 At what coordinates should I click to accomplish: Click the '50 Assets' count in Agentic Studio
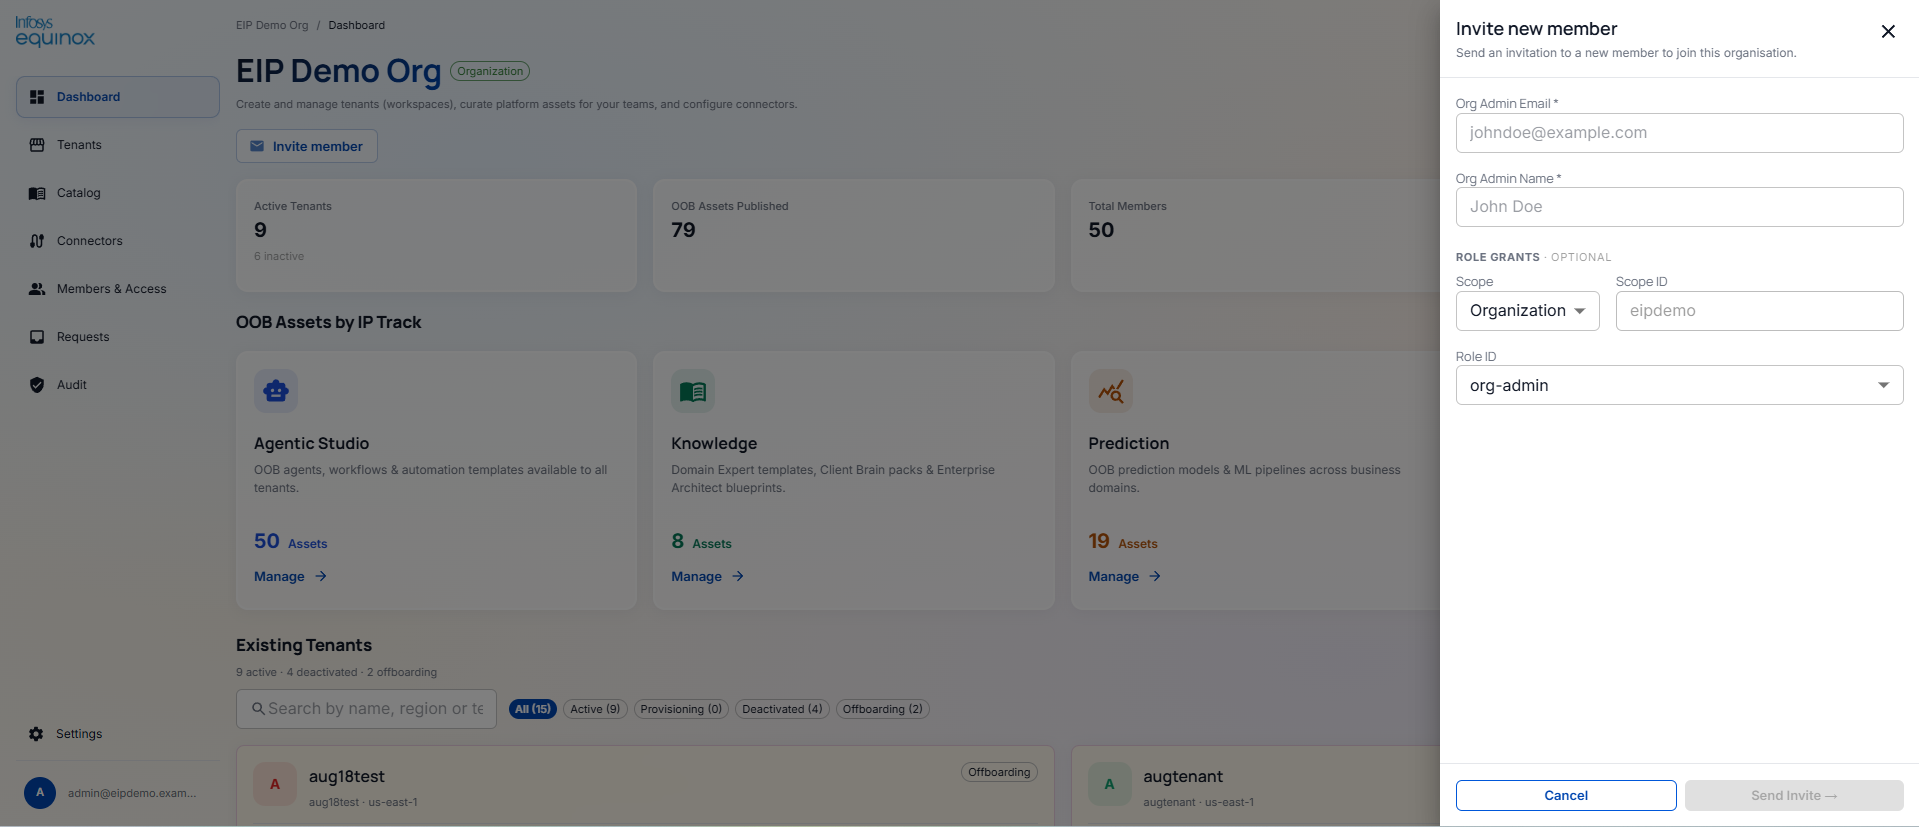click(x=291, y=542)
